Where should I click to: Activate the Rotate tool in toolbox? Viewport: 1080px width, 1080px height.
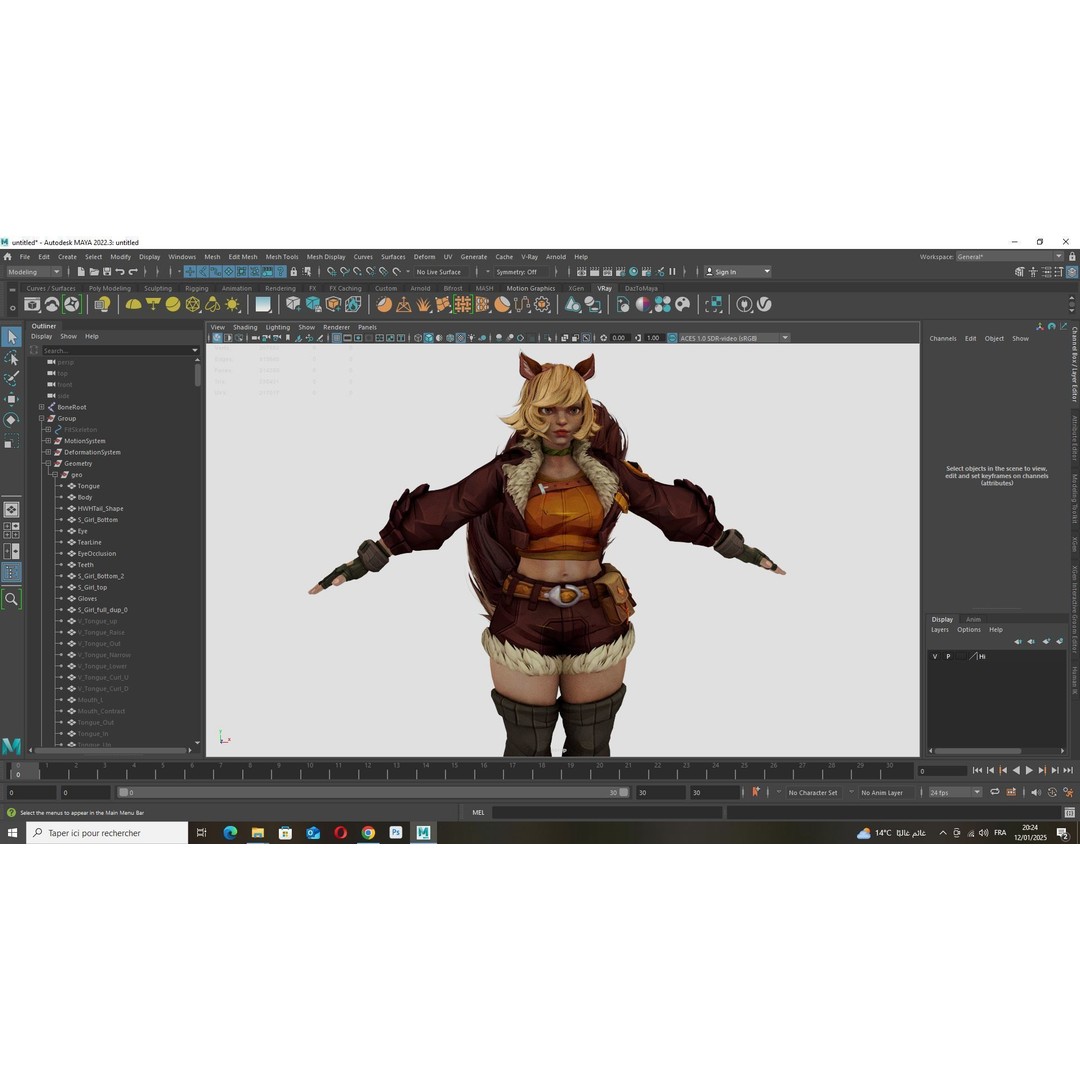[x=12, y=419]
